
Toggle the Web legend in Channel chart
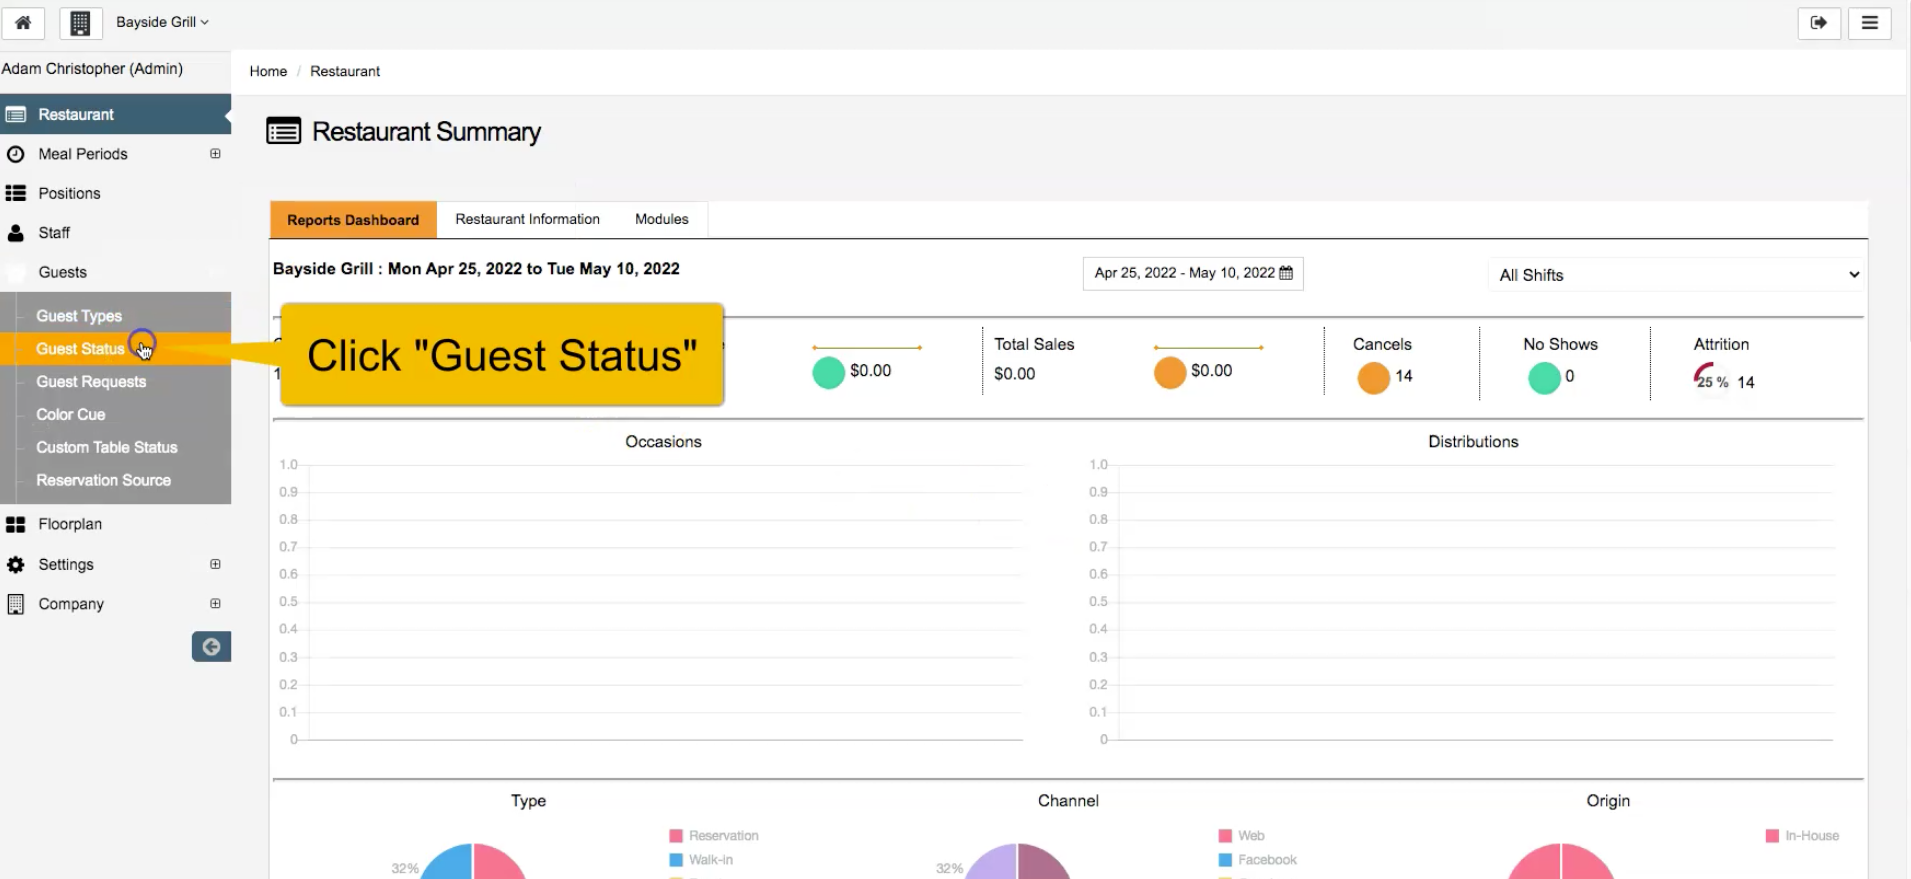pyautogui.click(x=1241, y=836)
